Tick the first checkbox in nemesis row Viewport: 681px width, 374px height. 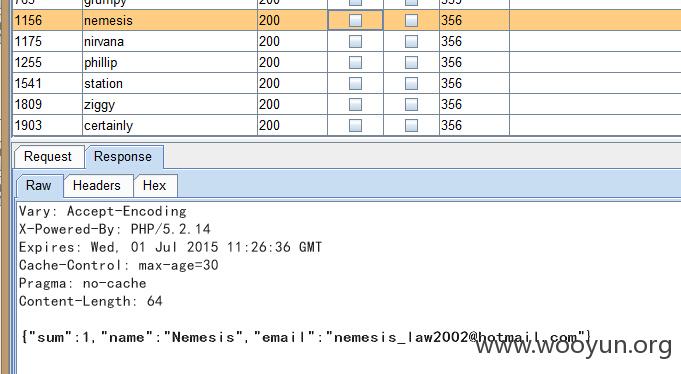click(x=355, y=20)
